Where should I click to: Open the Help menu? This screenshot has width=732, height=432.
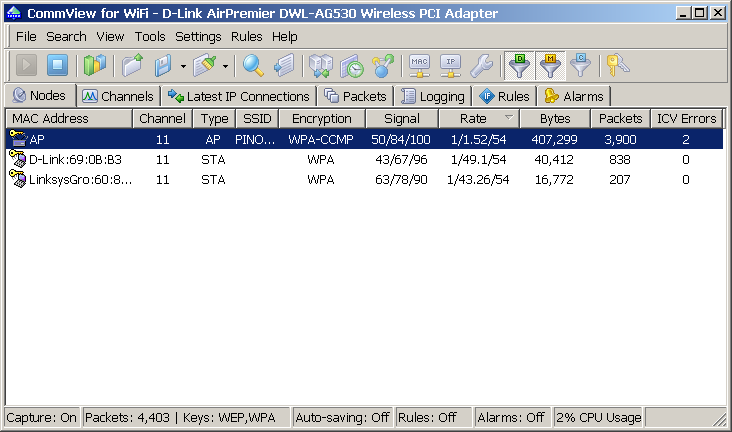(285, 36)
